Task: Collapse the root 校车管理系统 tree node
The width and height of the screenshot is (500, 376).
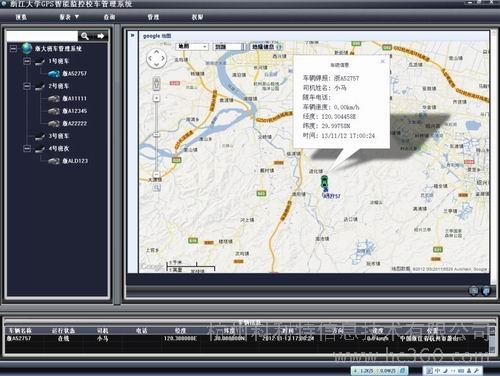Action: pyautogui.click(x=13, y=49)
